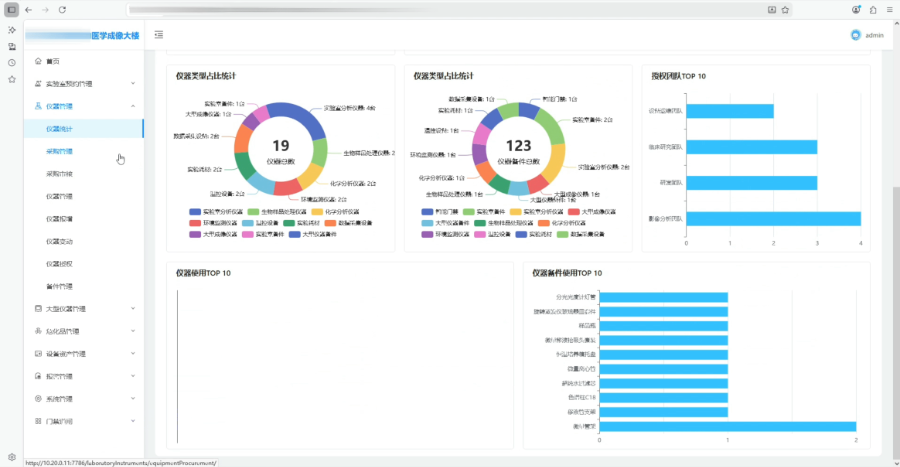The image size is (900, 467).
Task: Open the browser history clock icon
Action: [x=11, y=63]
